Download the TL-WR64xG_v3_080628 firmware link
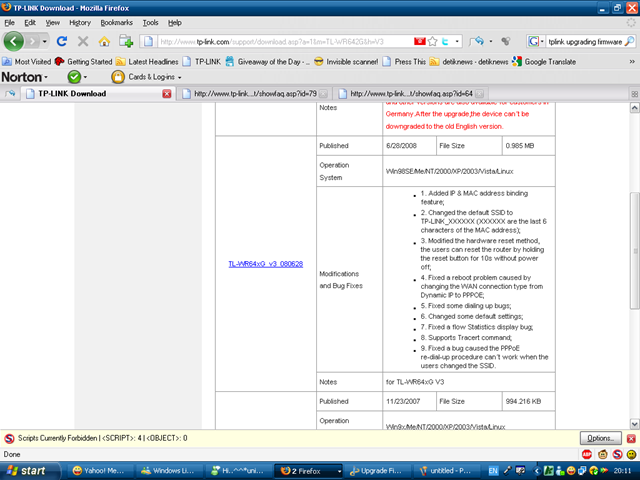The image size is (640, 480). click(x=267, y=264)
